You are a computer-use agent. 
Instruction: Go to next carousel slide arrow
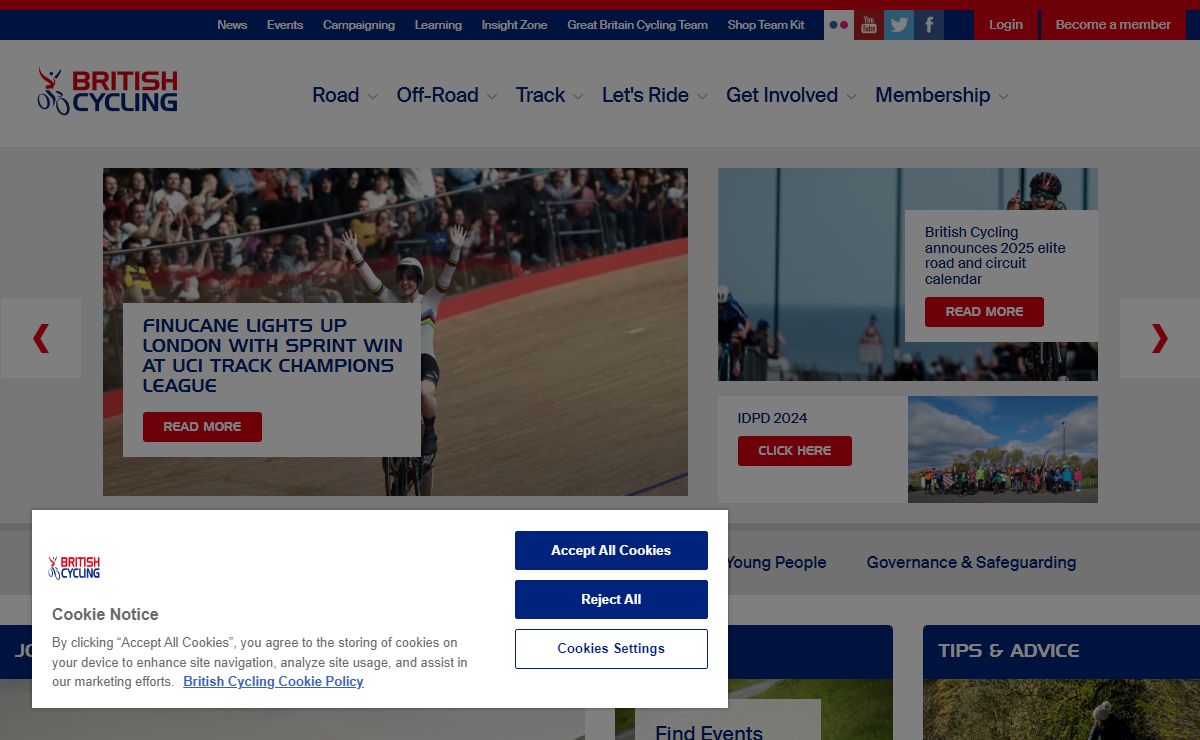point(1159,338)
